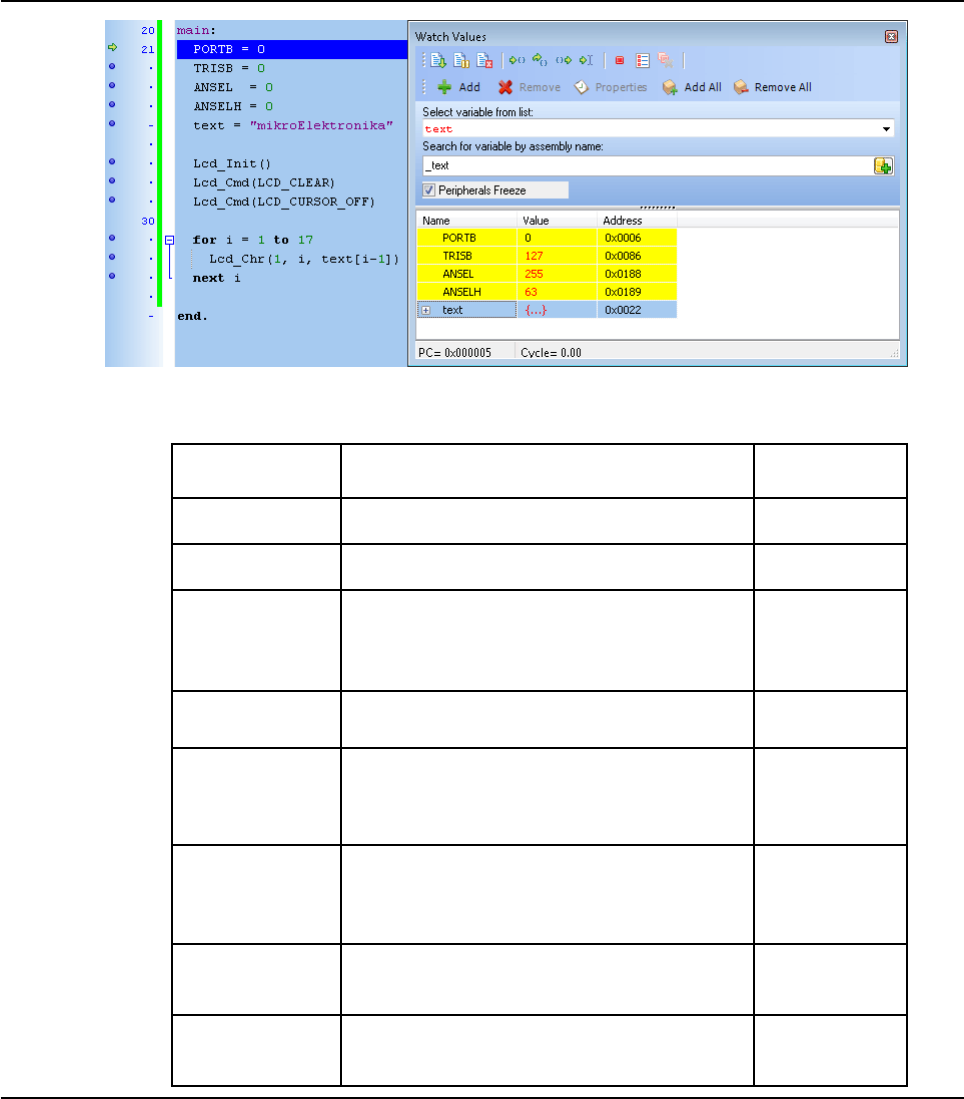
Task: Click the TRISB value 127
Action: 534,256
